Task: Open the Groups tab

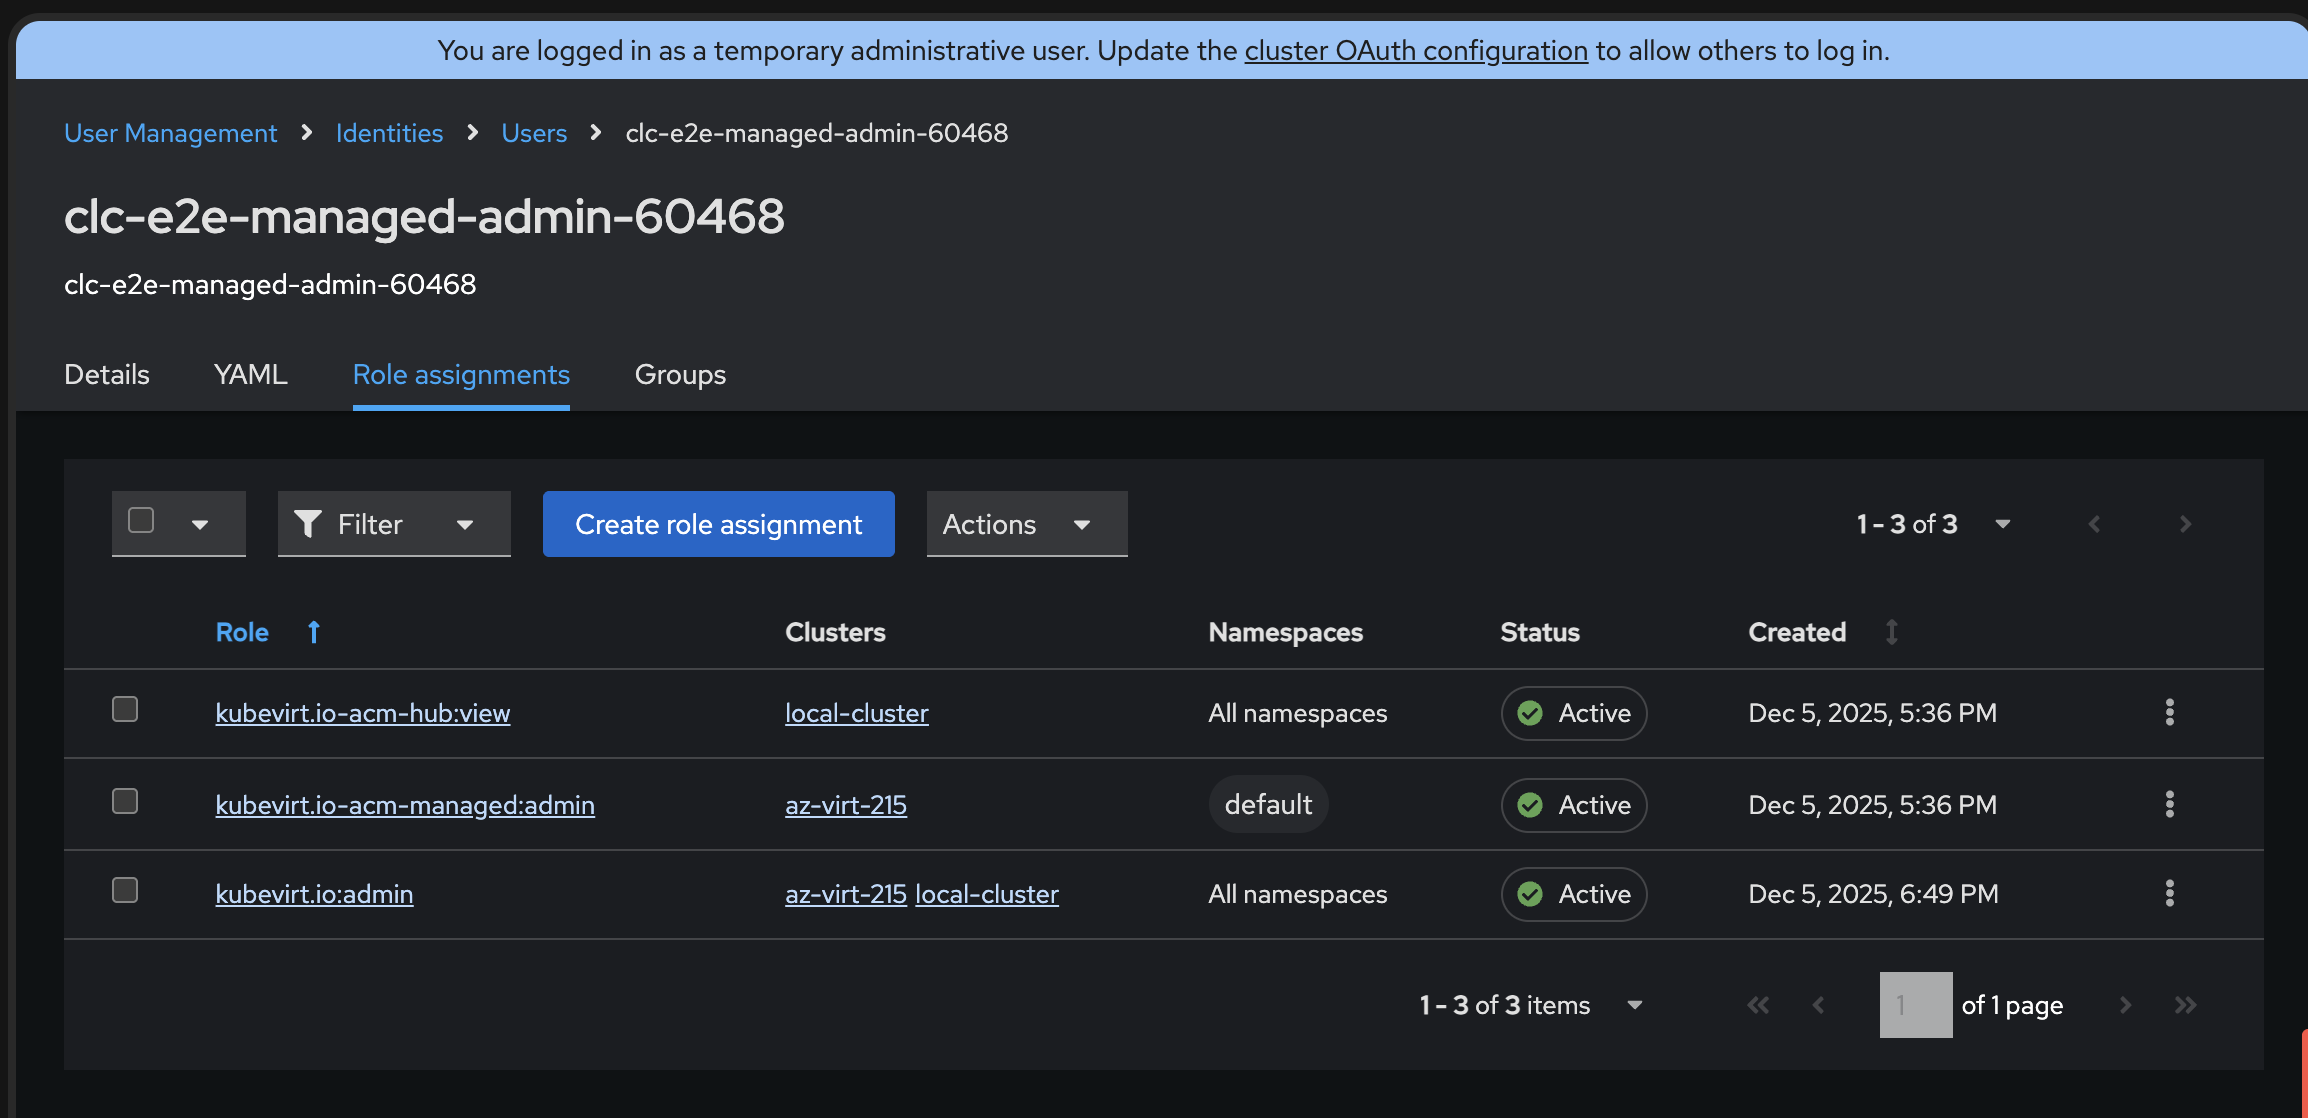Action: 680,374
